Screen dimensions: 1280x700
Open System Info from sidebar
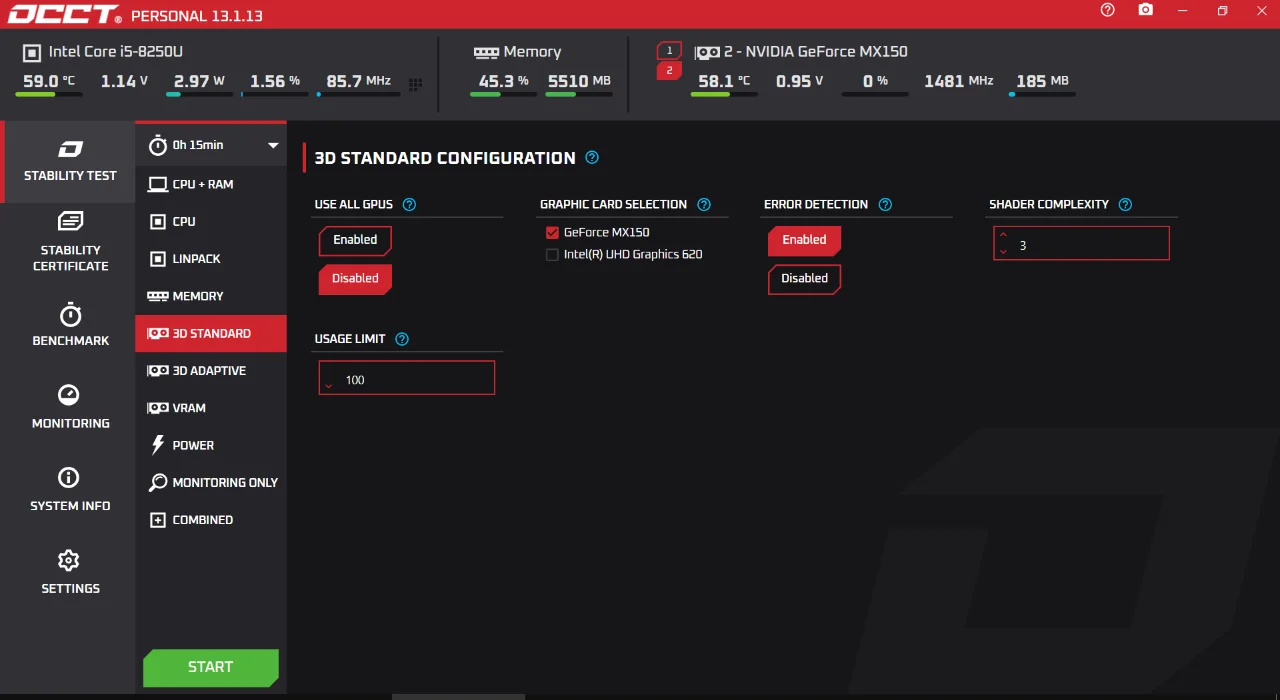tap(70, 490)
